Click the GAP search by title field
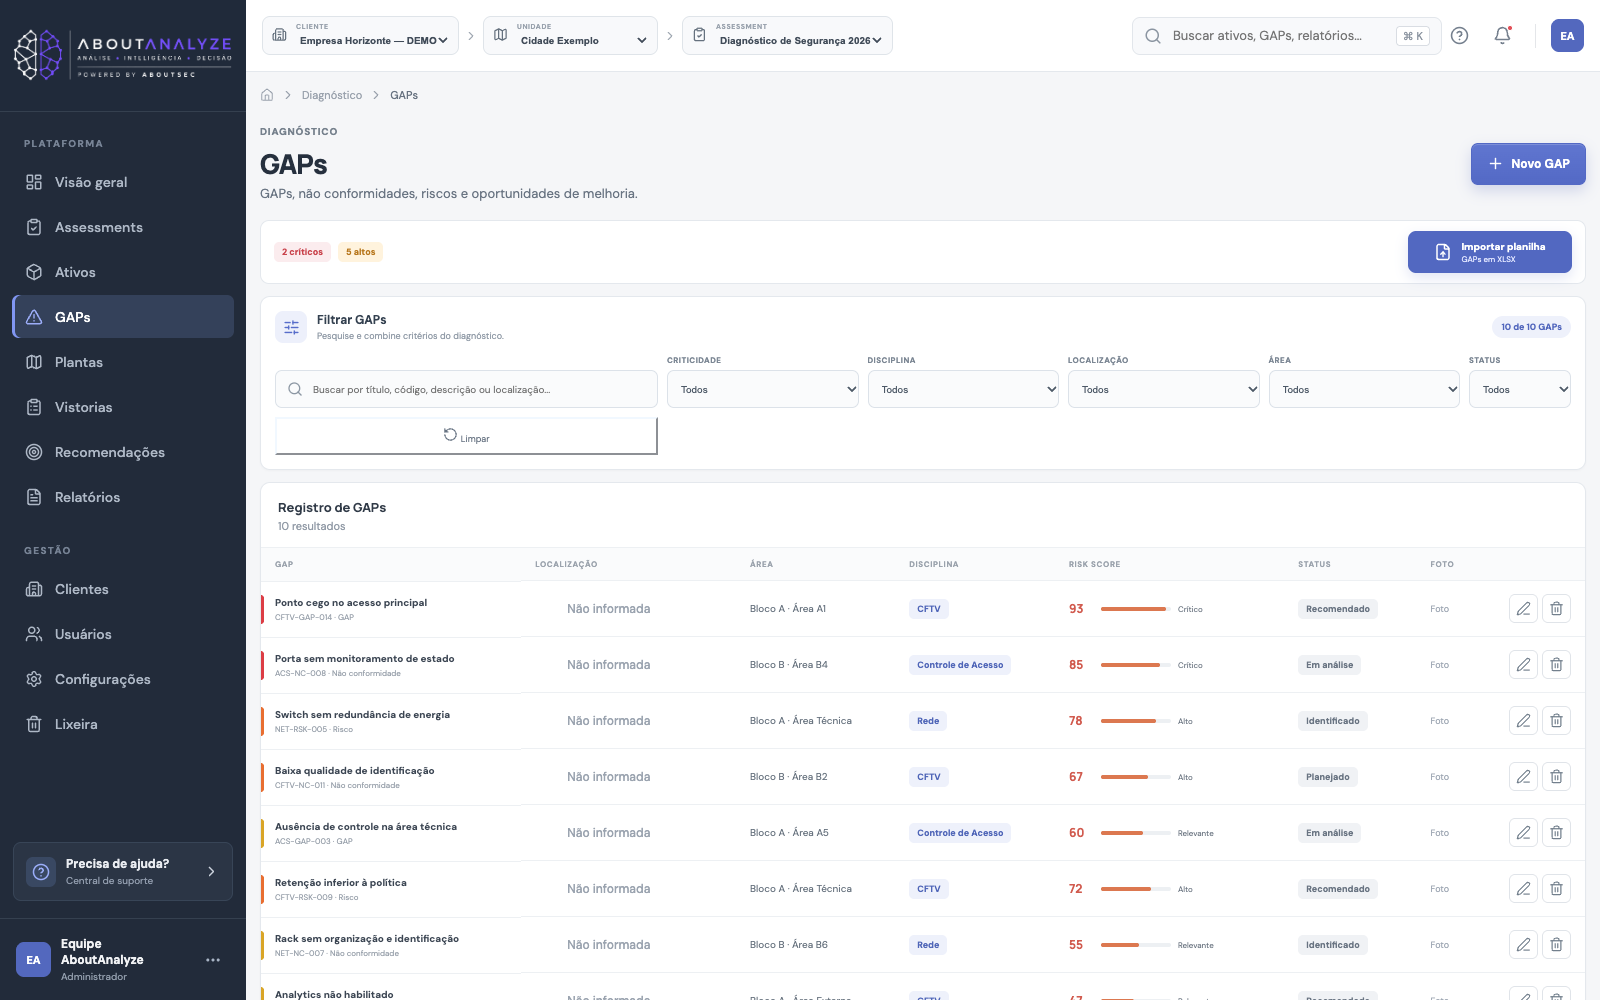 coord(466,389)
